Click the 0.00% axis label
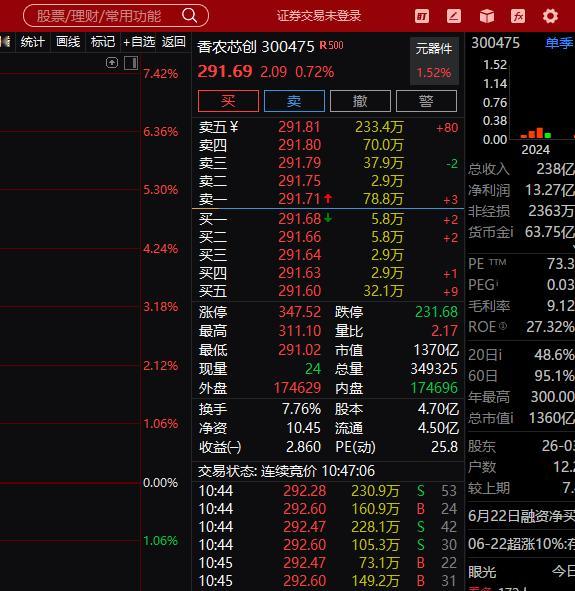 (161, 482)
